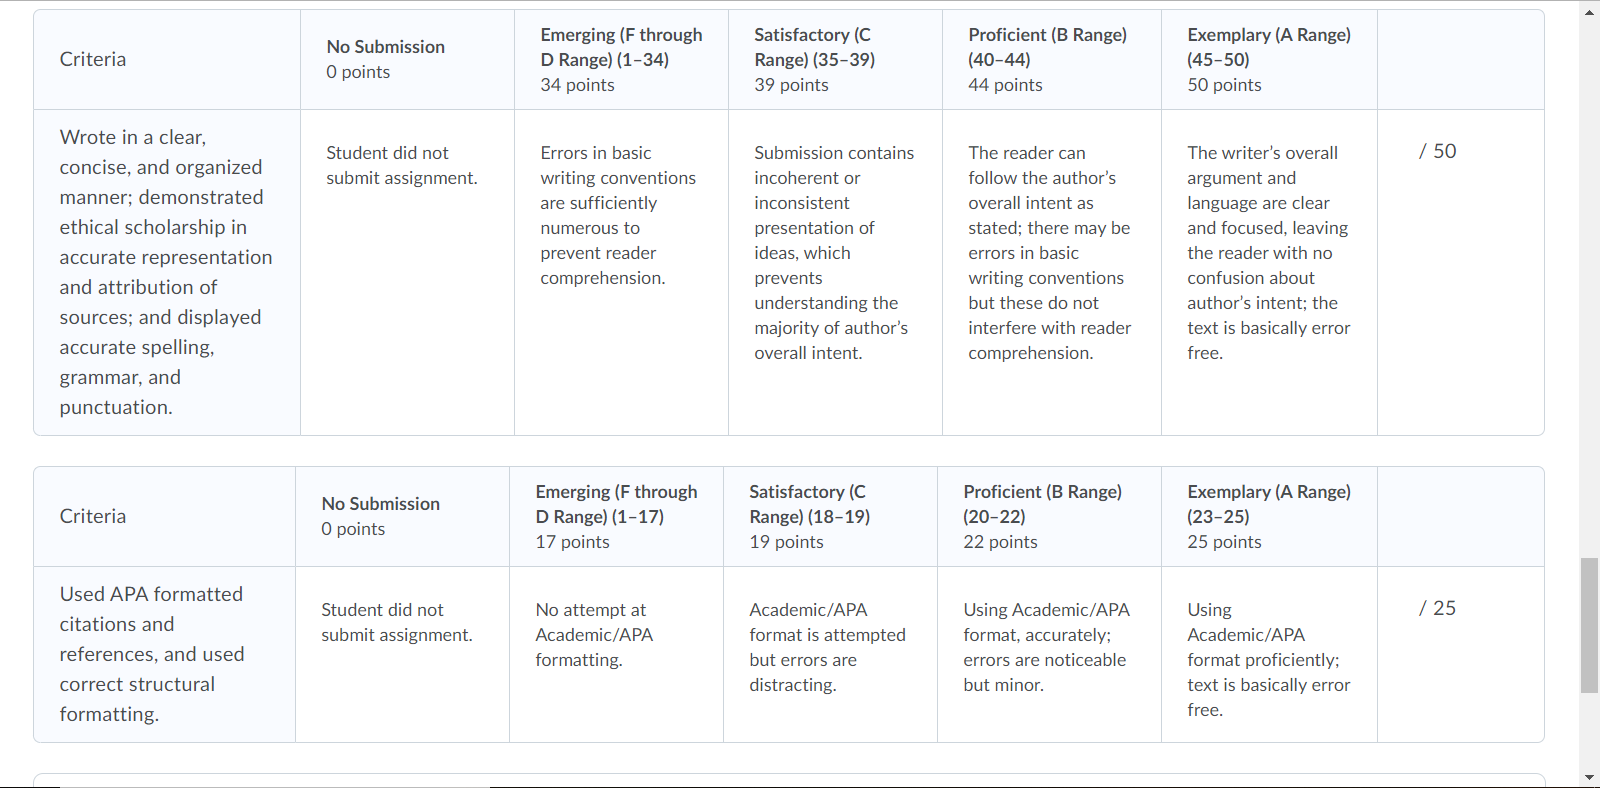Click the vertical scrollbar thumb
This screenshot has height=788, width=1600.
pos(1589,626)
